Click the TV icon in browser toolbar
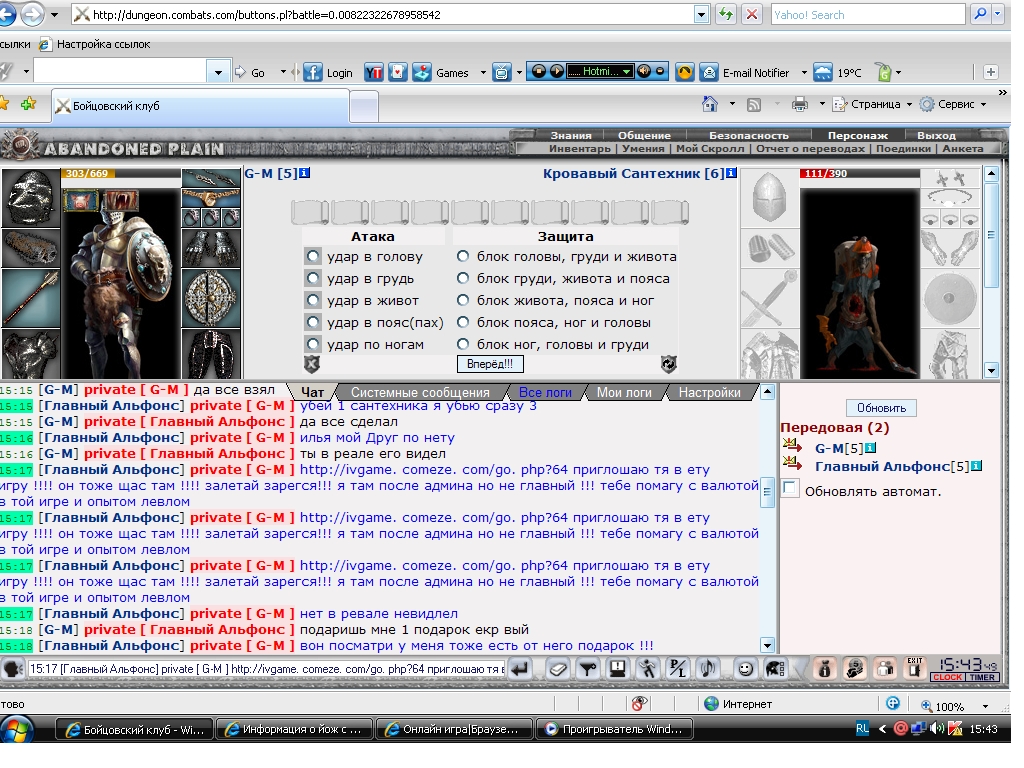Image resolution: width=1024 pixels, height=768 pixels. pyautogui.click(x=502, y=72)
